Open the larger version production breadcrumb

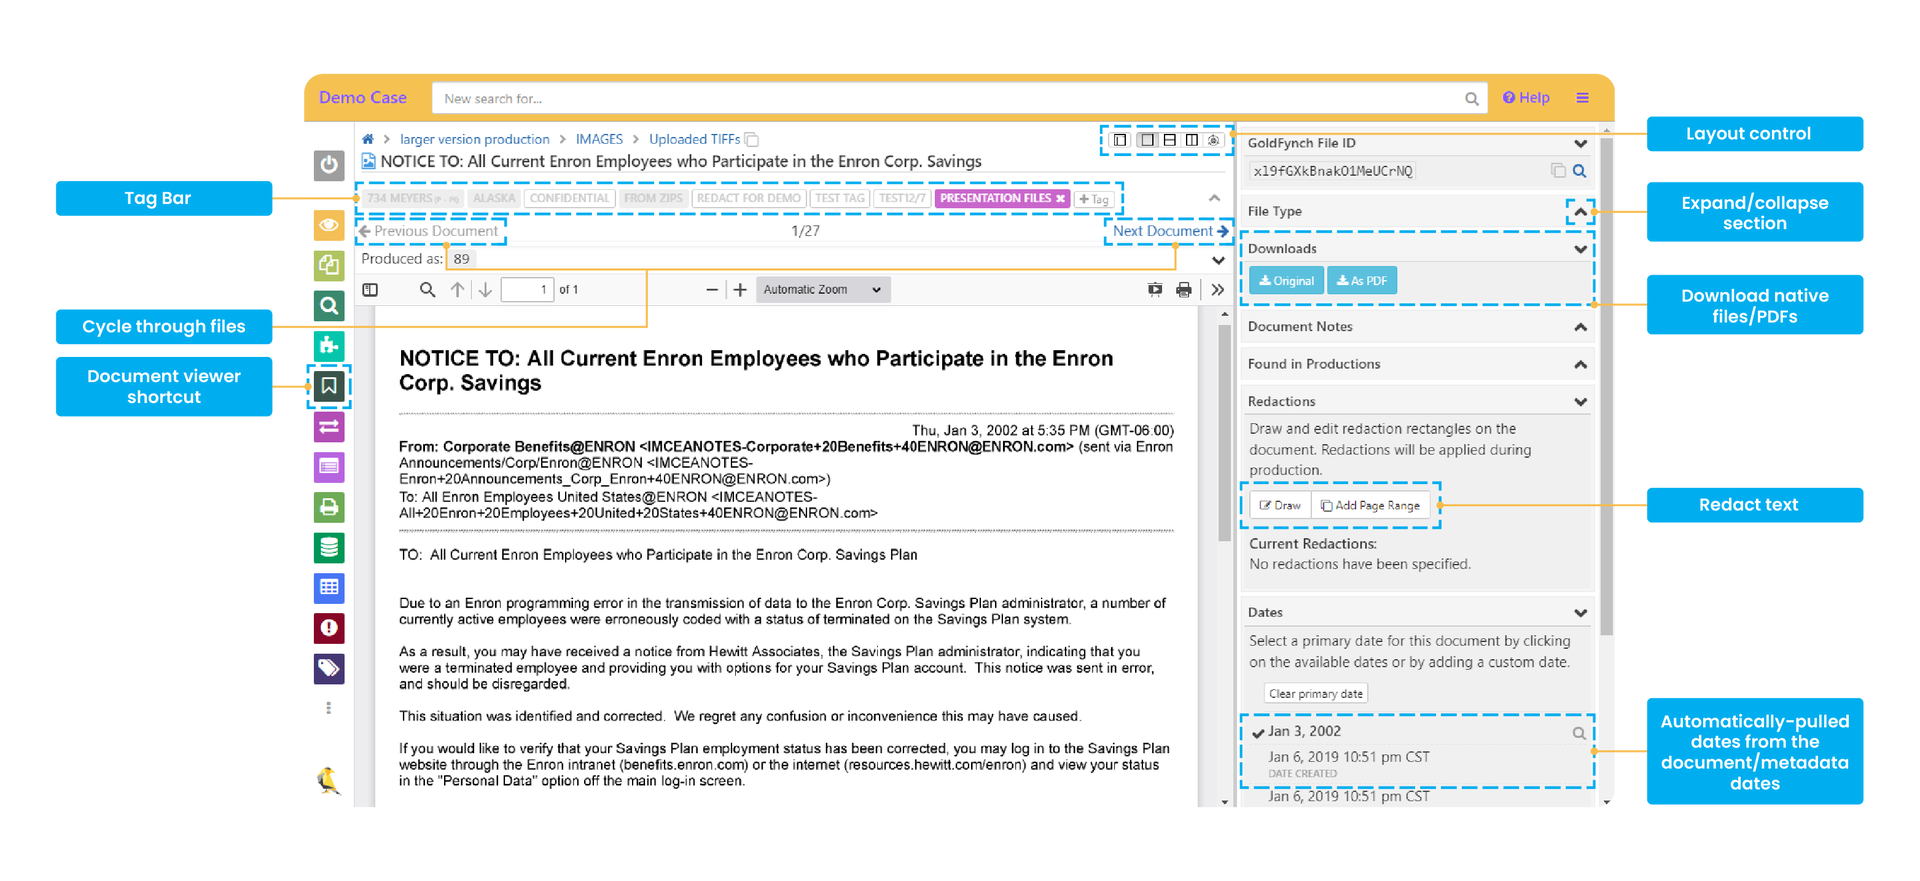tap(475, 140)
